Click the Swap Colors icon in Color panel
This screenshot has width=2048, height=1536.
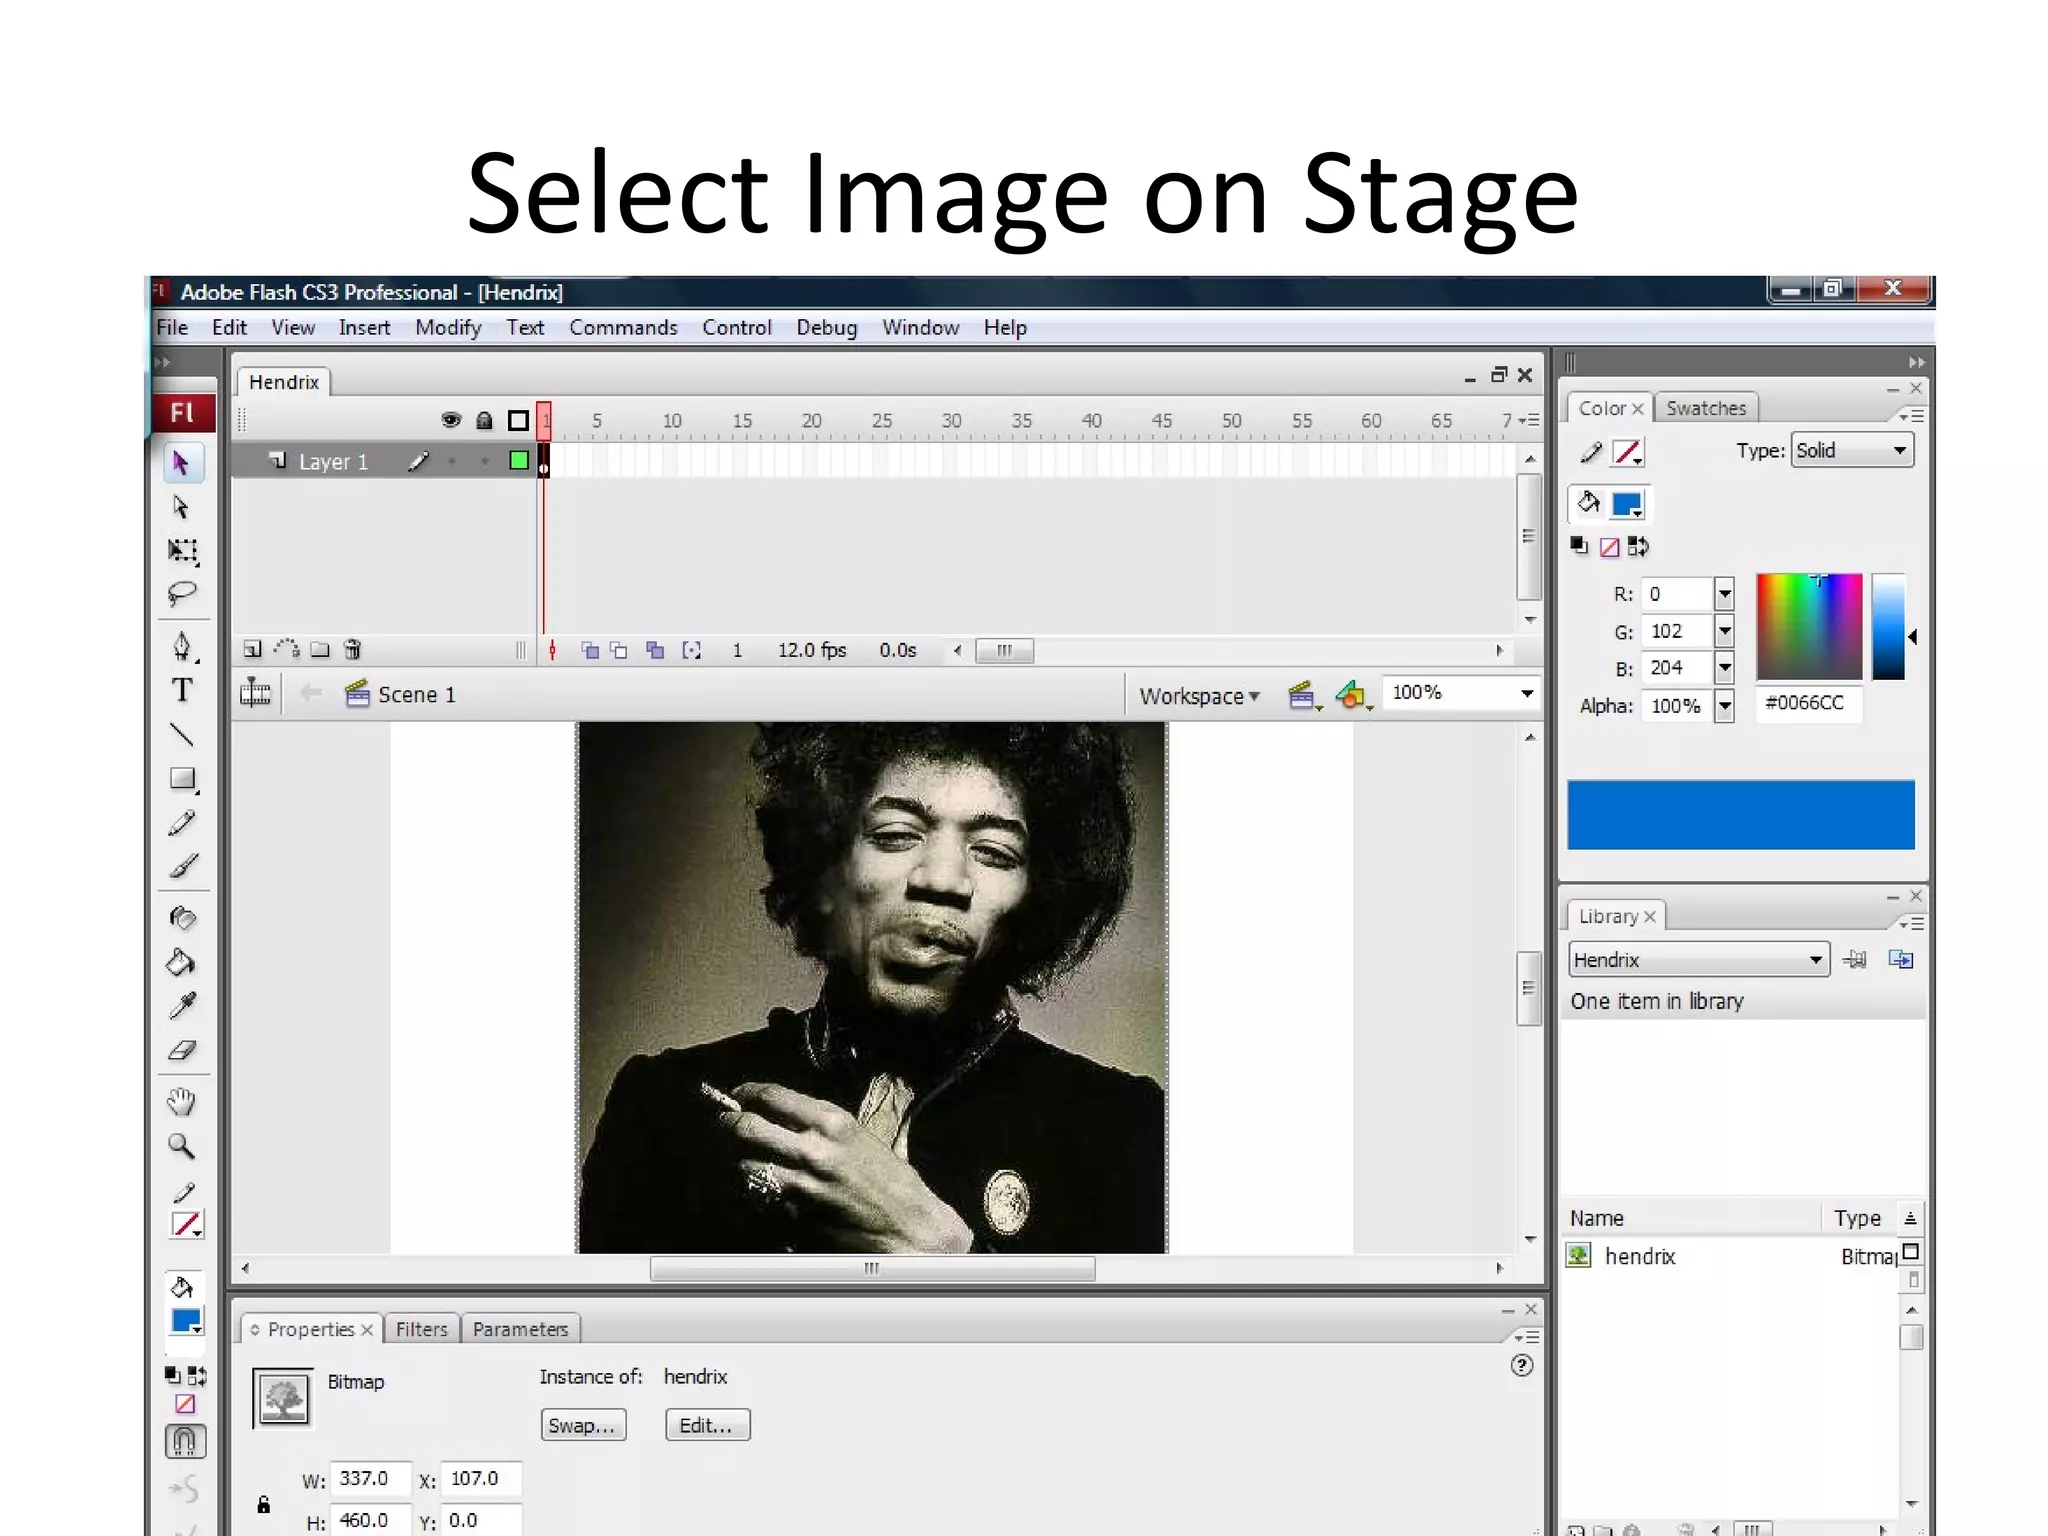point(1638,547)
